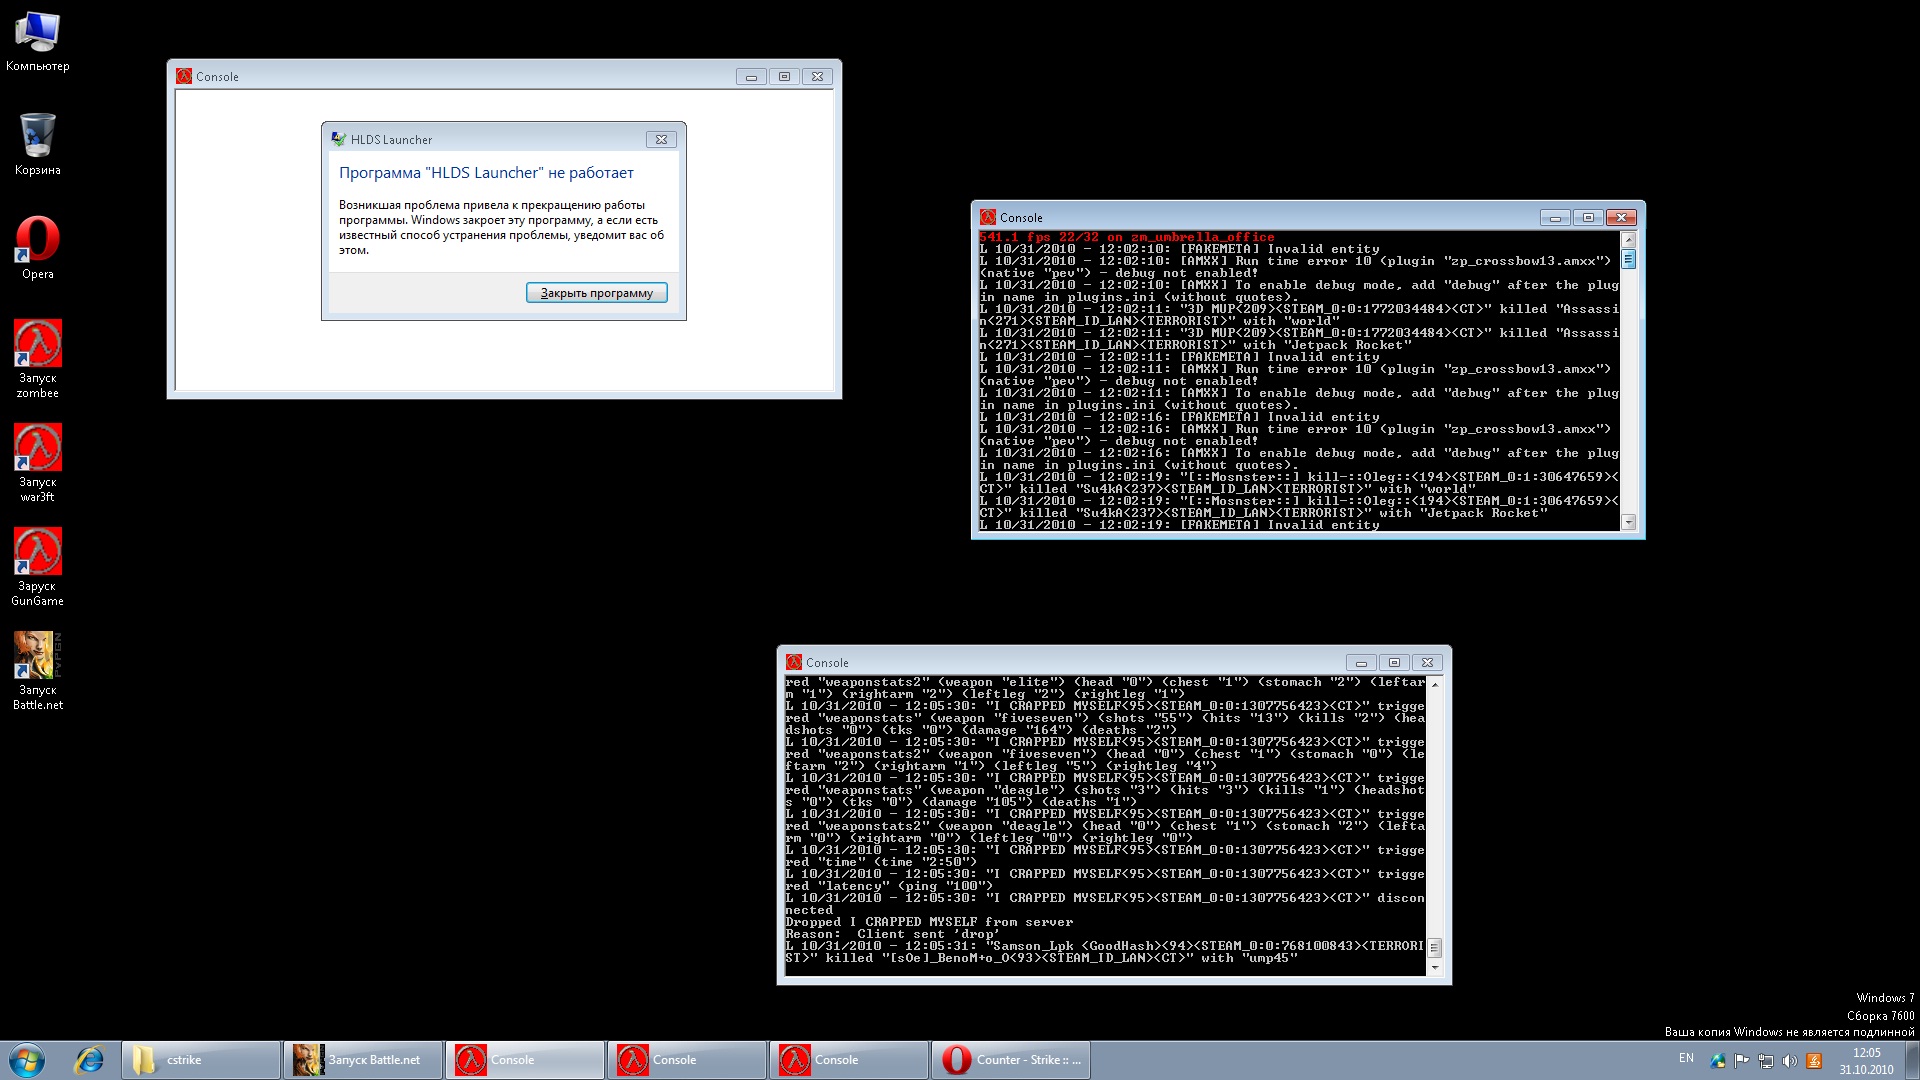Close the zm_umbrella_office Console window
The height and width of the screenshot is (1080, 1920).
1621,218
